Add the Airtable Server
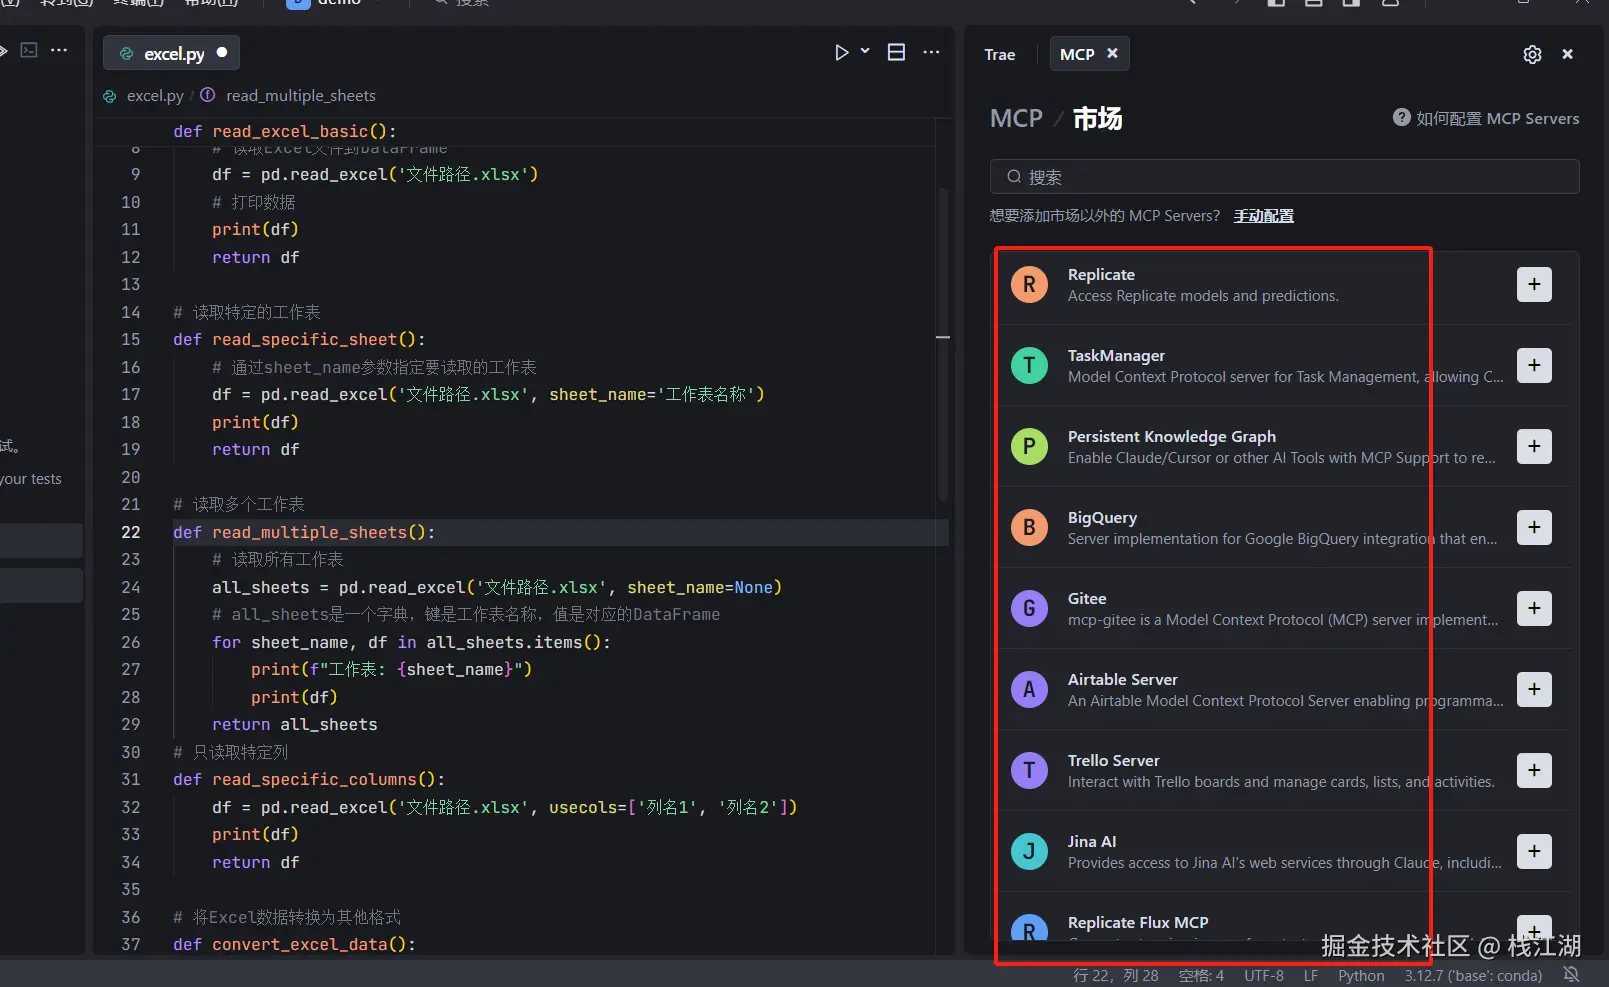 (x=1534, y=689)
